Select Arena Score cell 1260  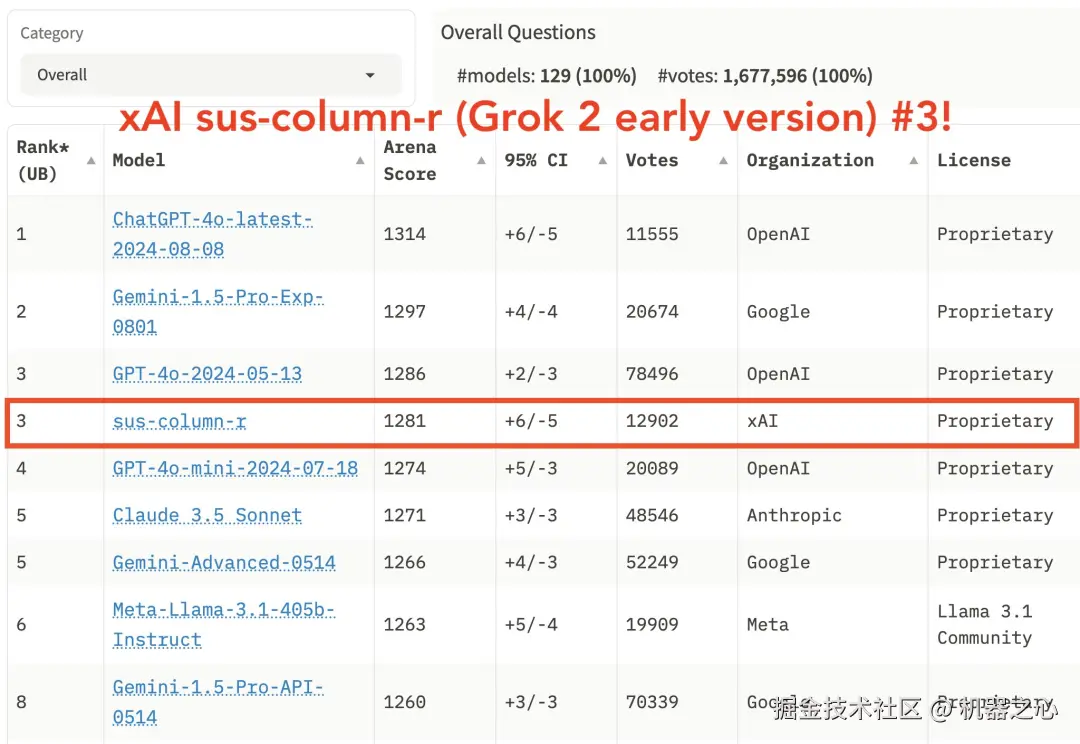[404, 702]
